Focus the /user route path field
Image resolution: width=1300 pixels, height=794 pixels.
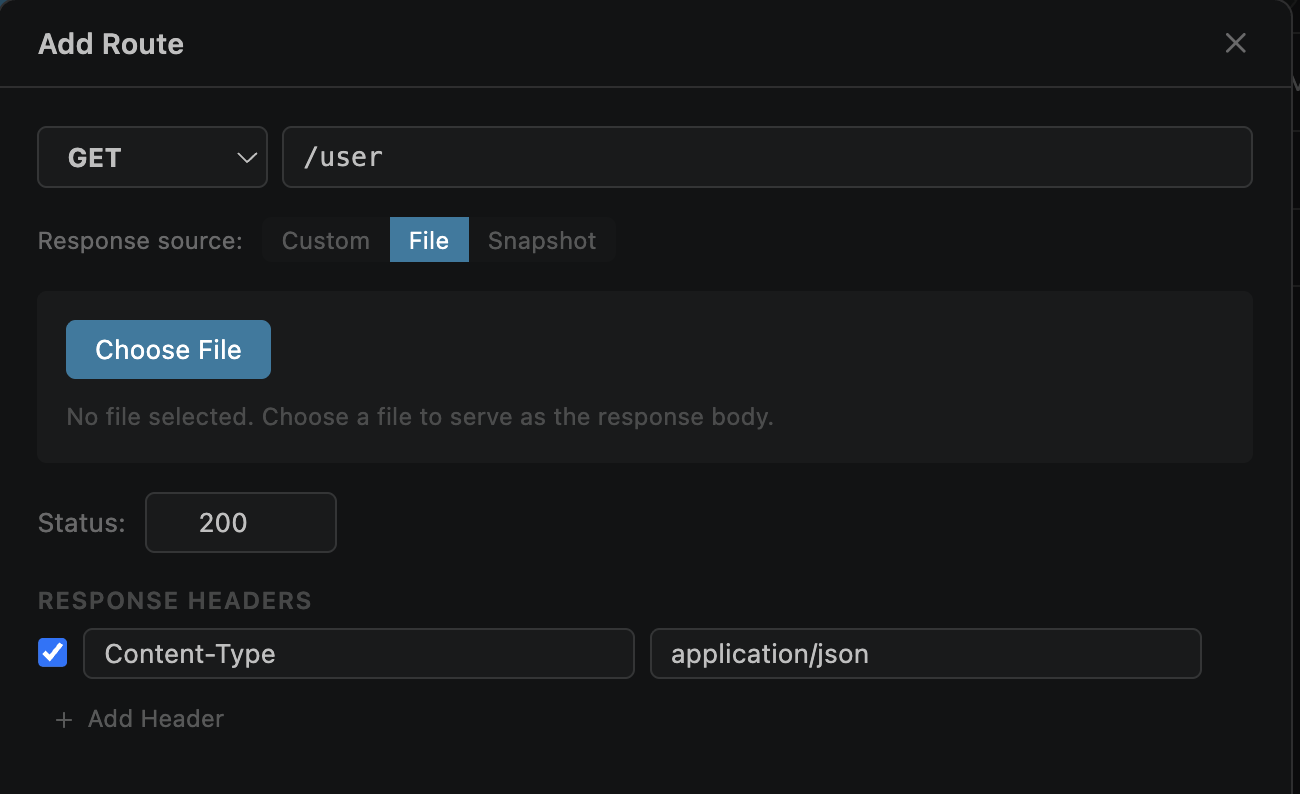767,157
